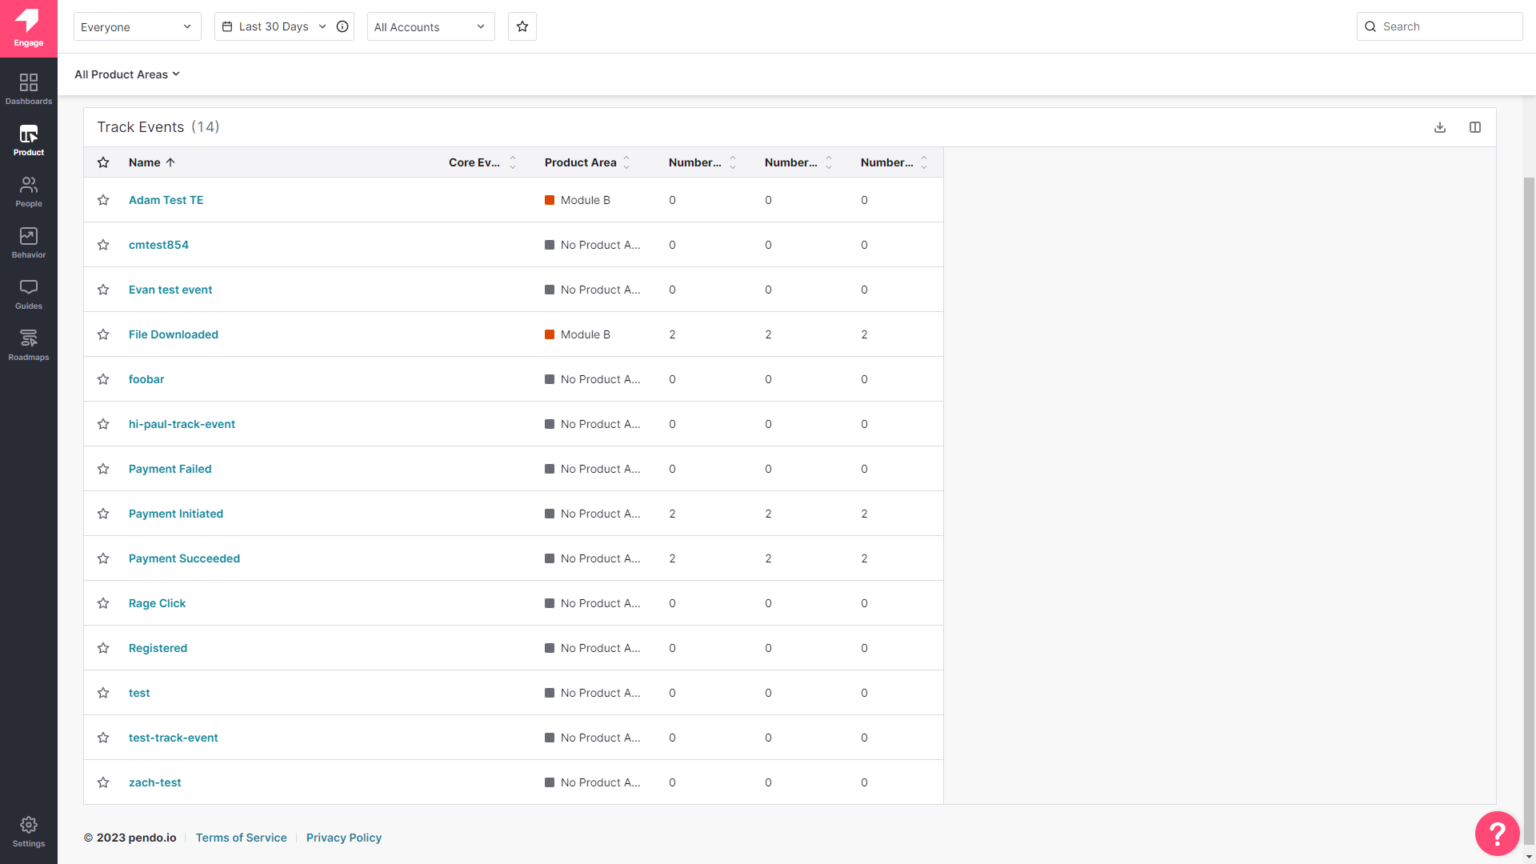Toggle the favorite star on zach-test
This screenshot has height=864, width=1536.
[x=103, y=782]
